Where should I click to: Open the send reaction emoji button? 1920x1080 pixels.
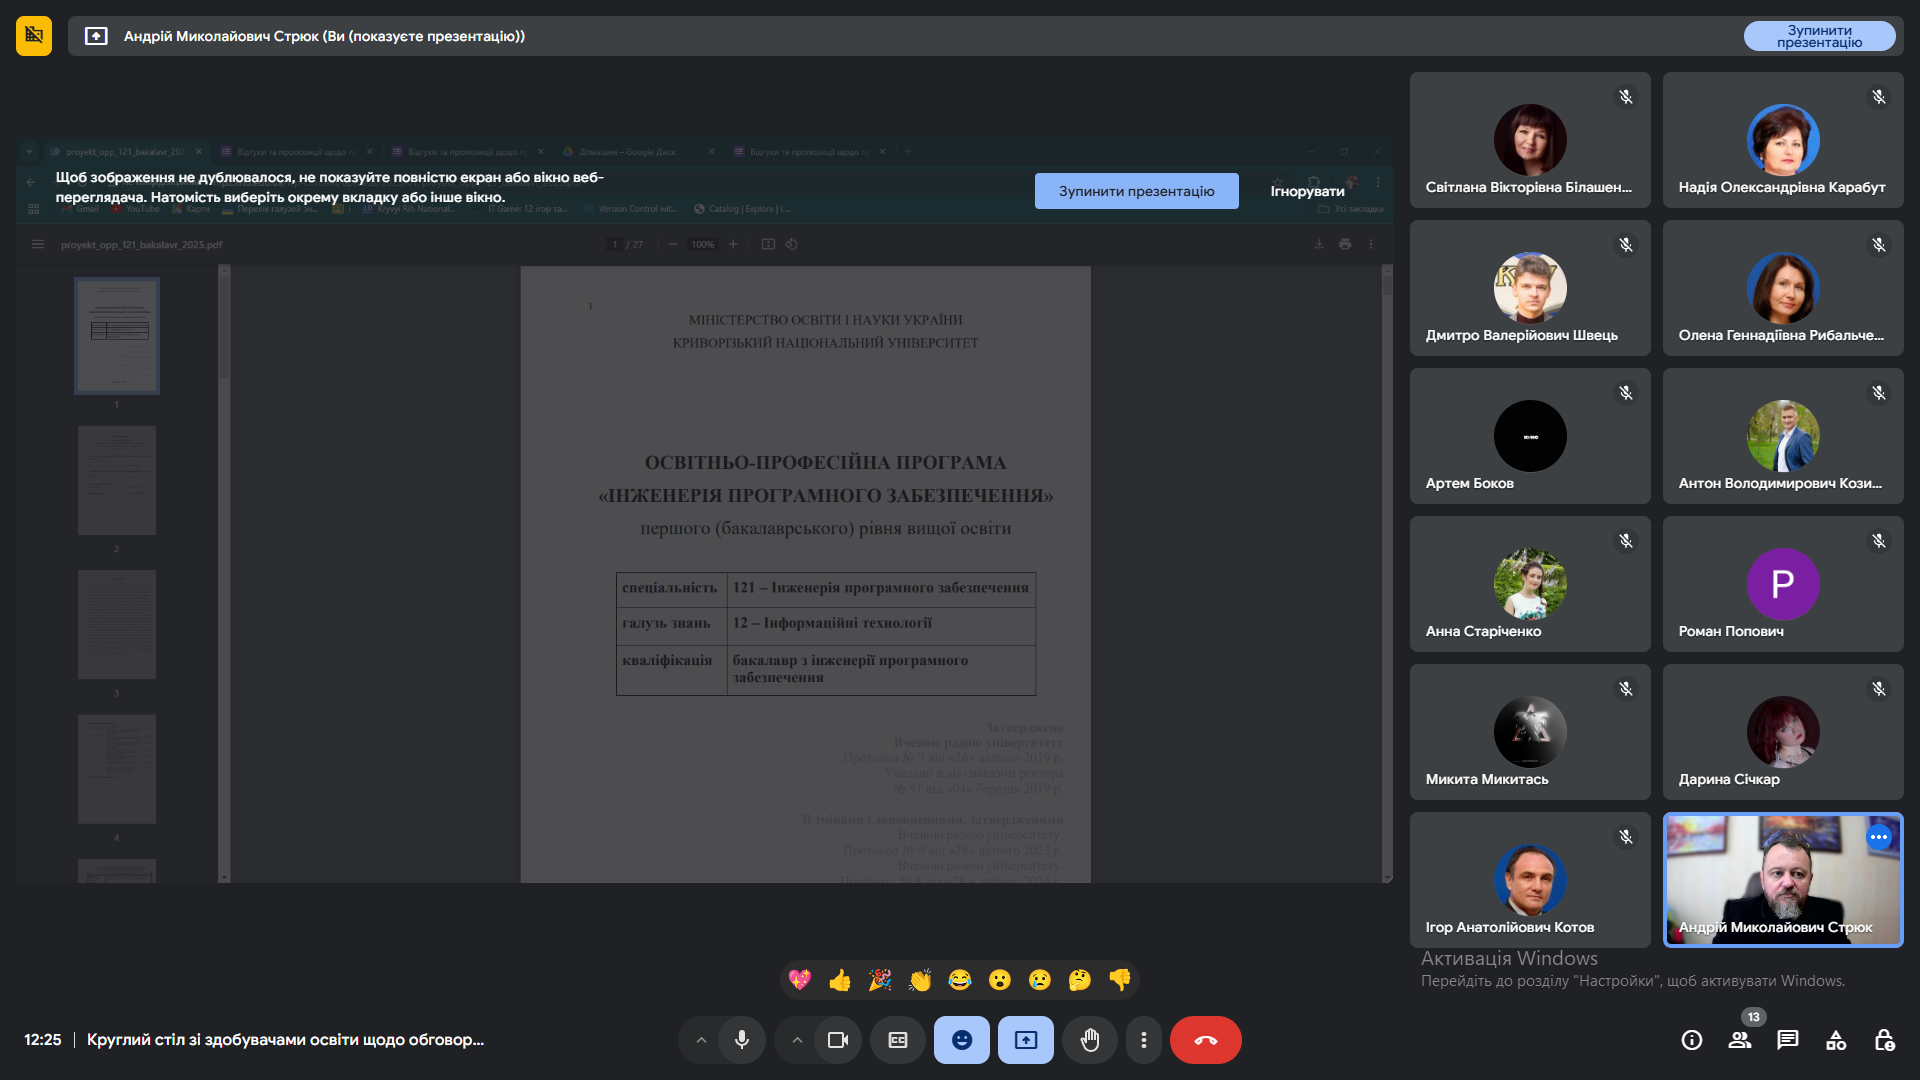pos(961,1040)
